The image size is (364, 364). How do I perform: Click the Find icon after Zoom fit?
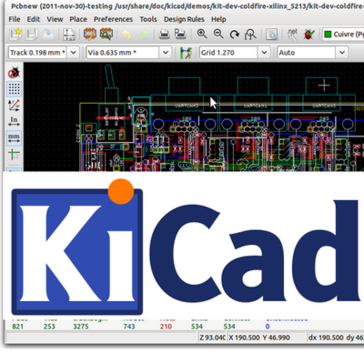tap(272, 34)
